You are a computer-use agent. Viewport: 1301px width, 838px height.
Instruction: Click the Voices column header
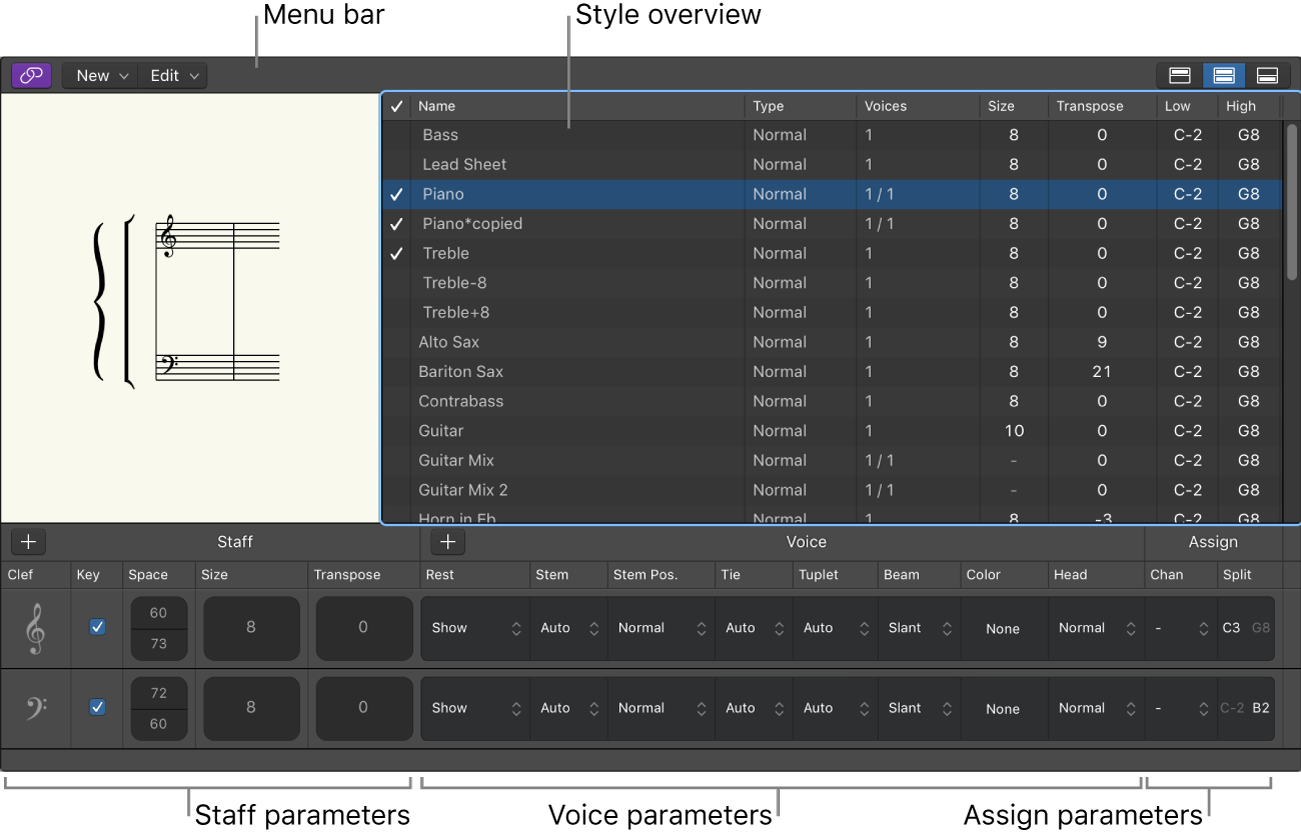pos(918,106)
